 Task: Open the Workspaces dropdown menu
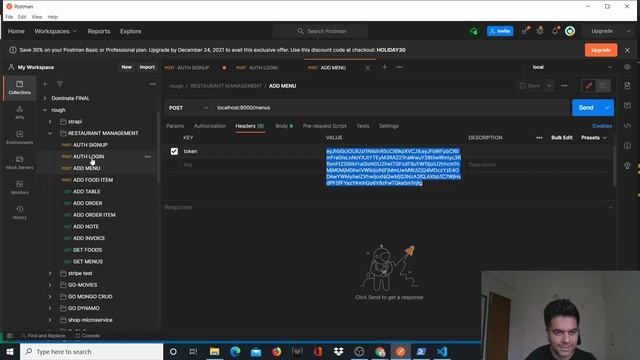(56, 31)
